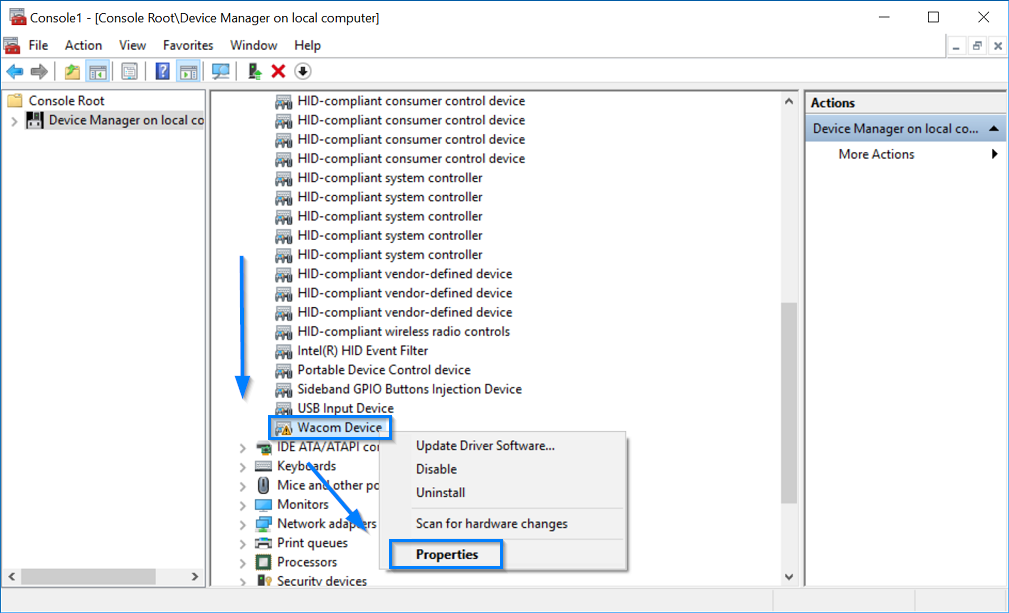Select HID-compliant wireless radio controls
The height and width of the screenshot is (613, 1009).
pyautogui.click(x=403, y=331)
